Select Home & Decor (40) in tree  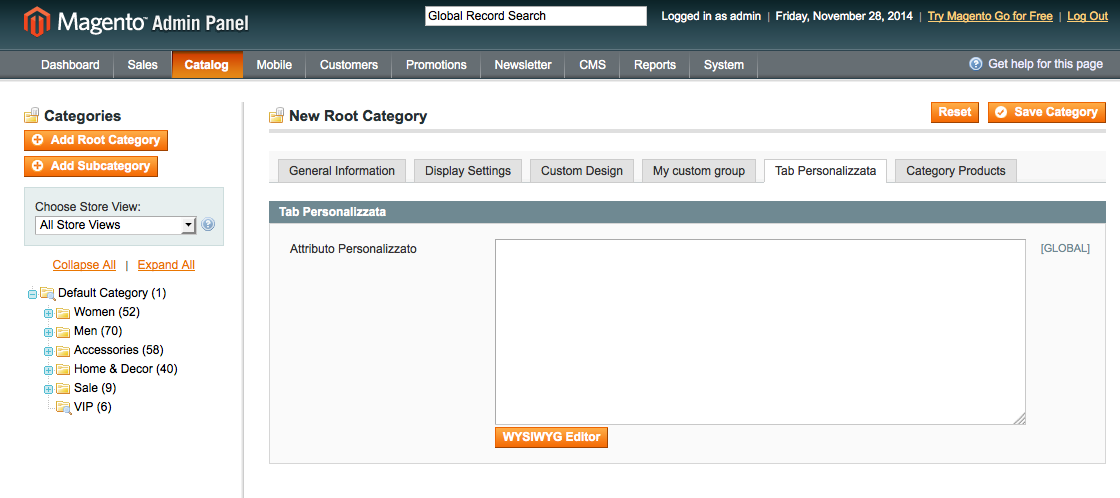[x=126, y=369]
